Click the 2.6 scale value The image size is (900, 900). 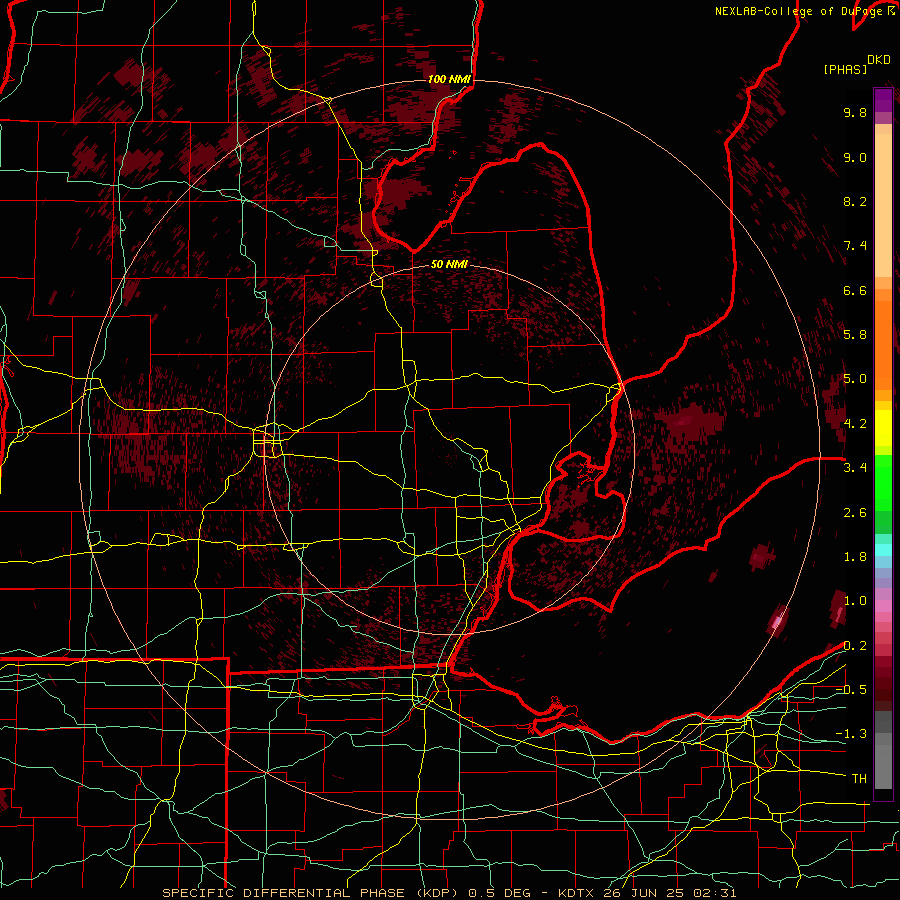click(855, 513)
